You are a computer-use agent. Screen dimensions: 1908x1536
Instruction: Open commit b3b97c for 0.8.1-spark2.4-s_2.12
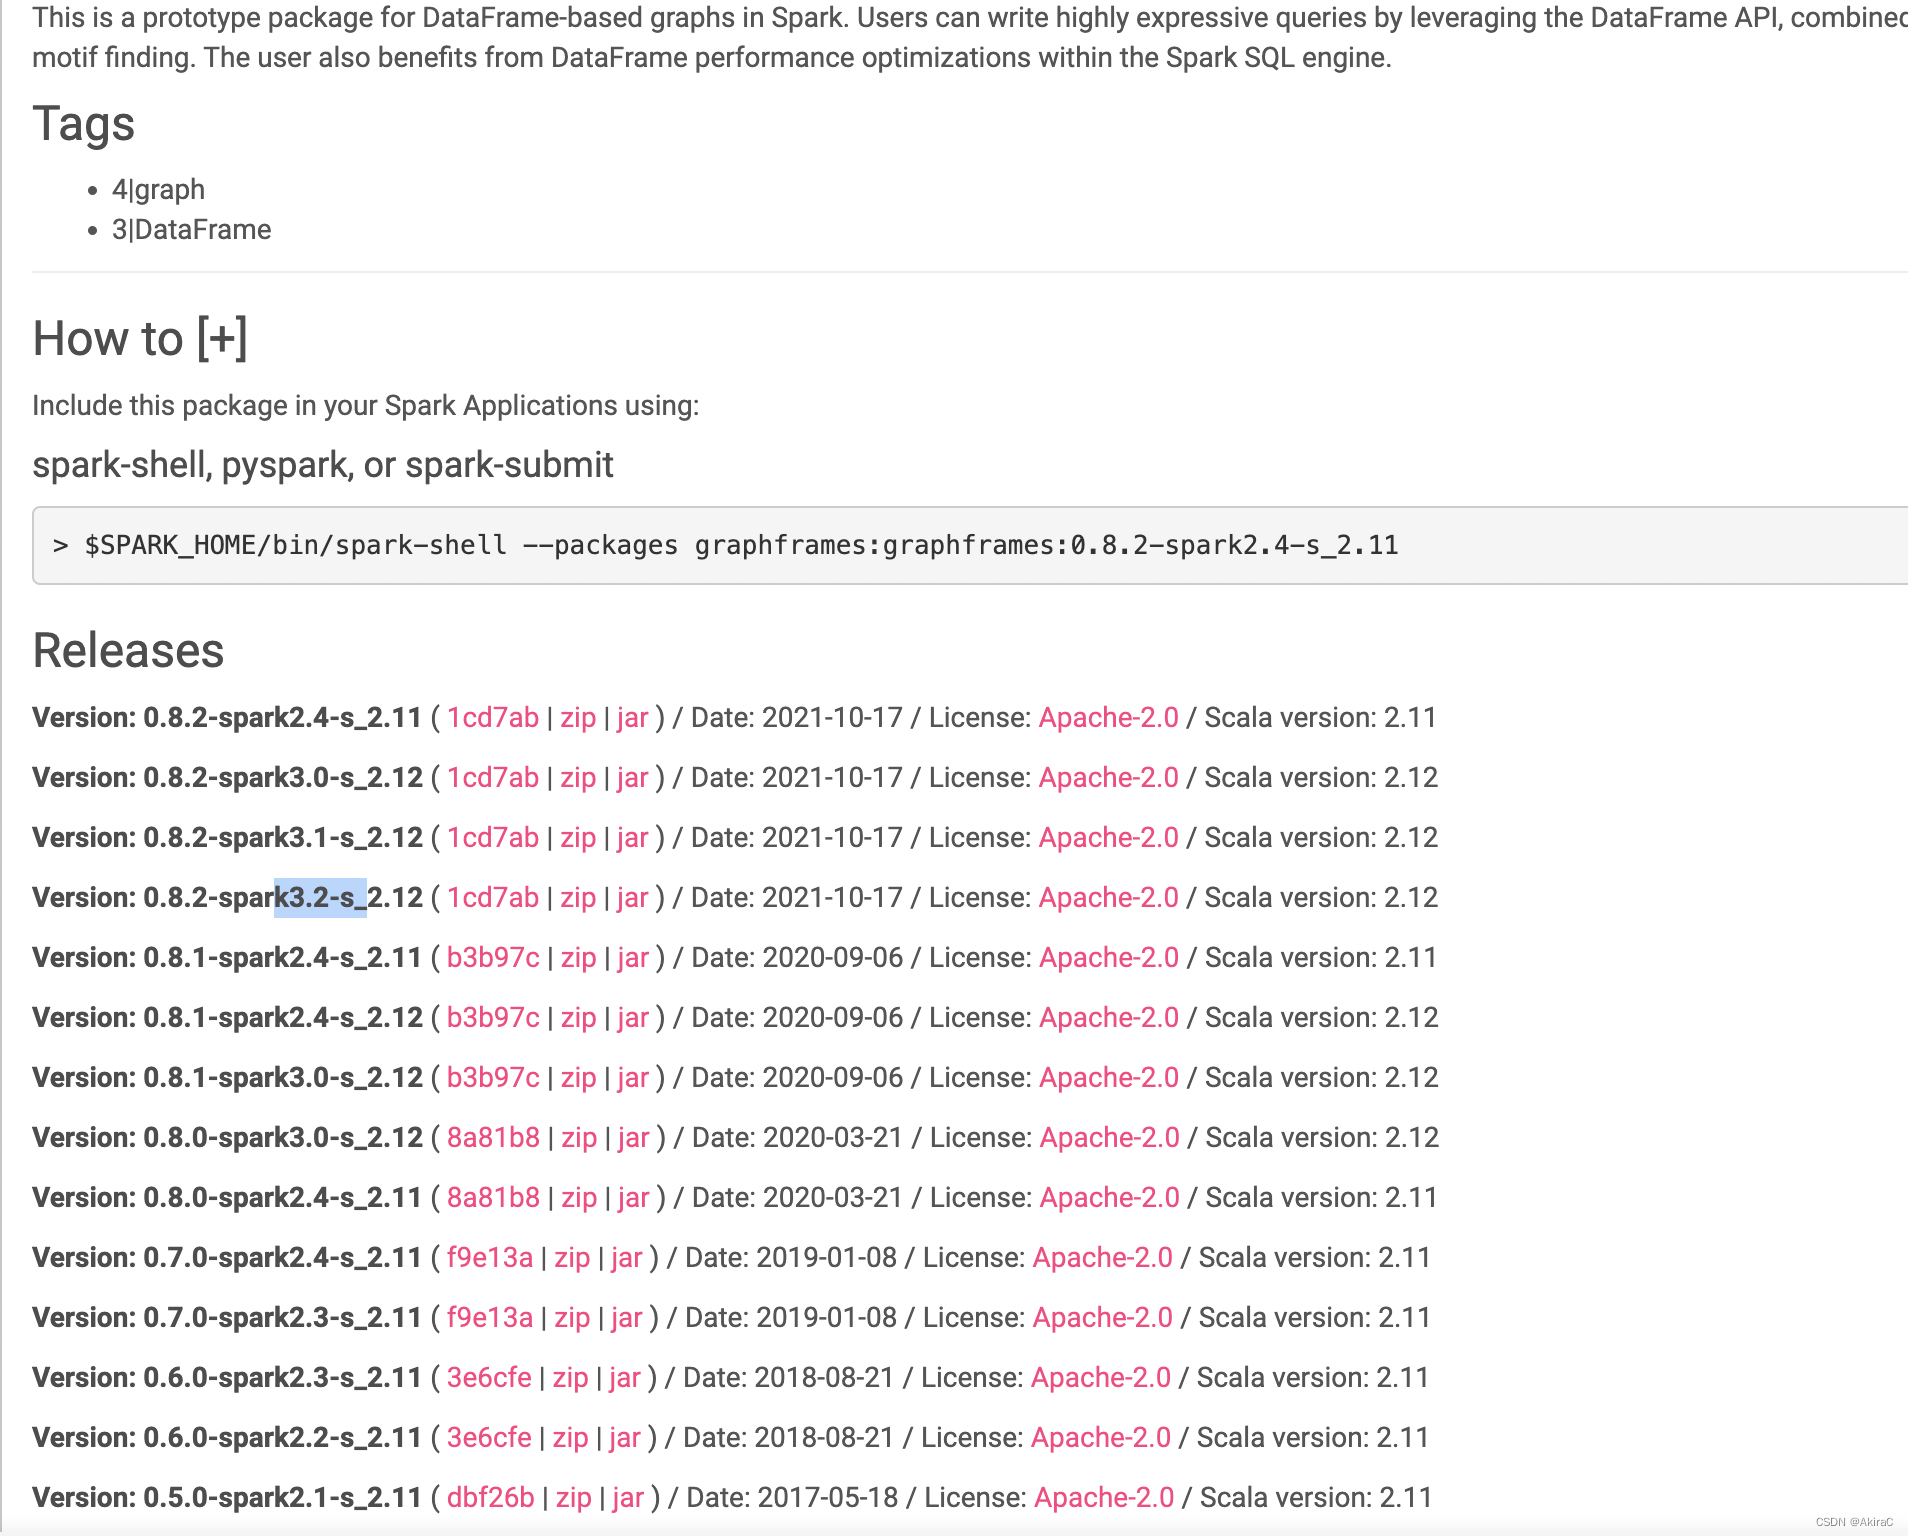(493, 1018)
